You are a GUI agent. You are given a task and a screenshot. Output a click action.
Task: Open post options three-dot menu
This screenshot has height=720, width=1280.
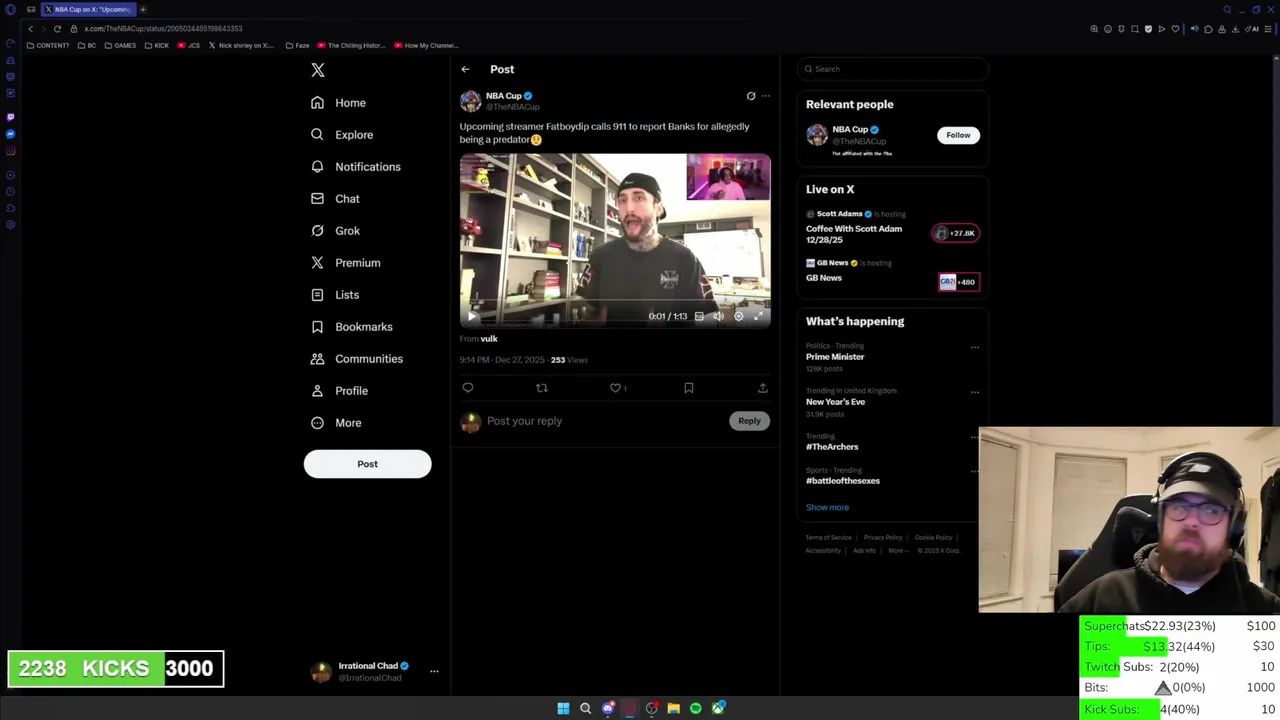(766, 96)
